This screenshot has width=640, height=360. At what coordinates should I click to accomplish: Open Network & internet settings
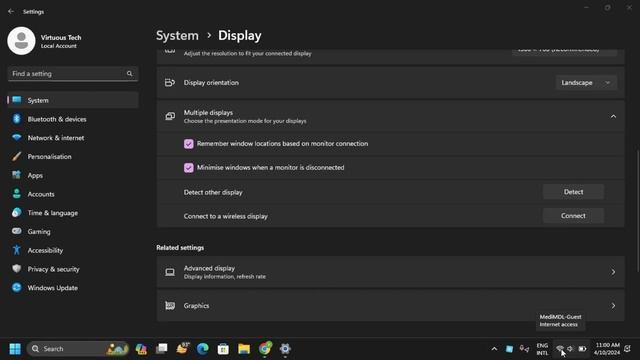(73, 138)
